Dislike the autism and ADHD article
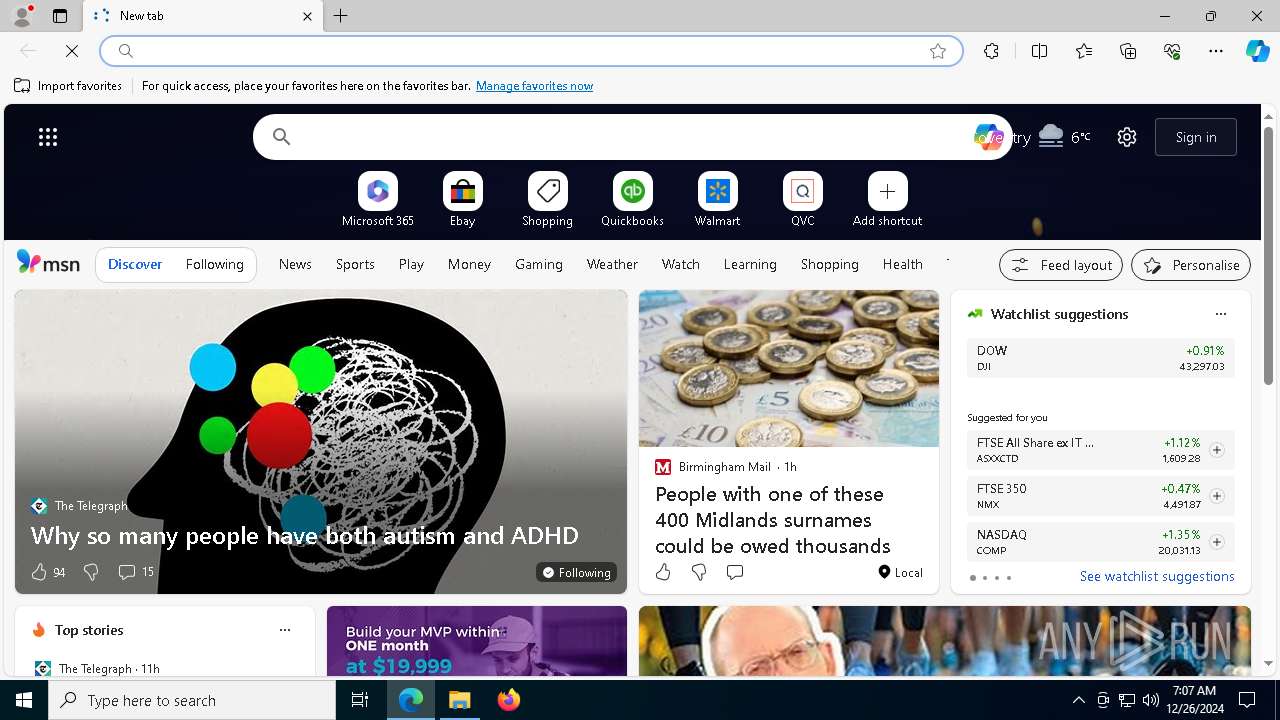1280x720 pixels. point(91,572)
